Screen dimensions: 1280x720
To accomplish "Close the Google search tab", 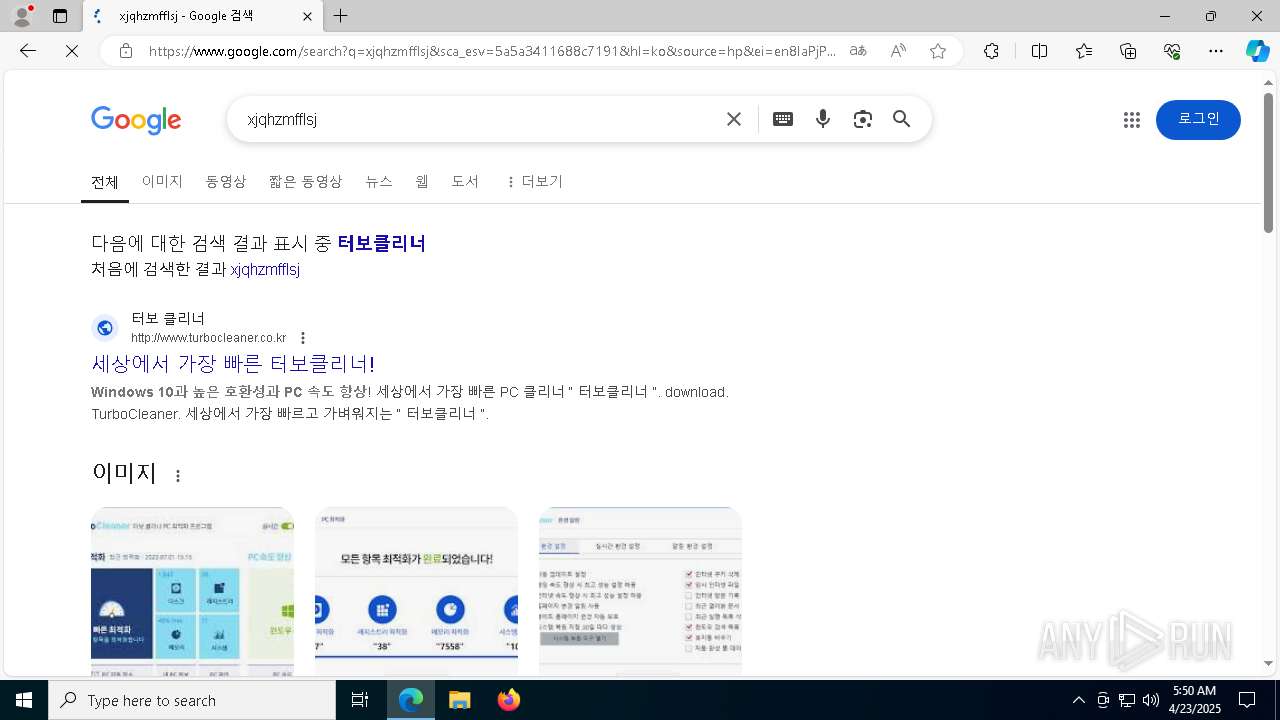I will tap(308, 16).
